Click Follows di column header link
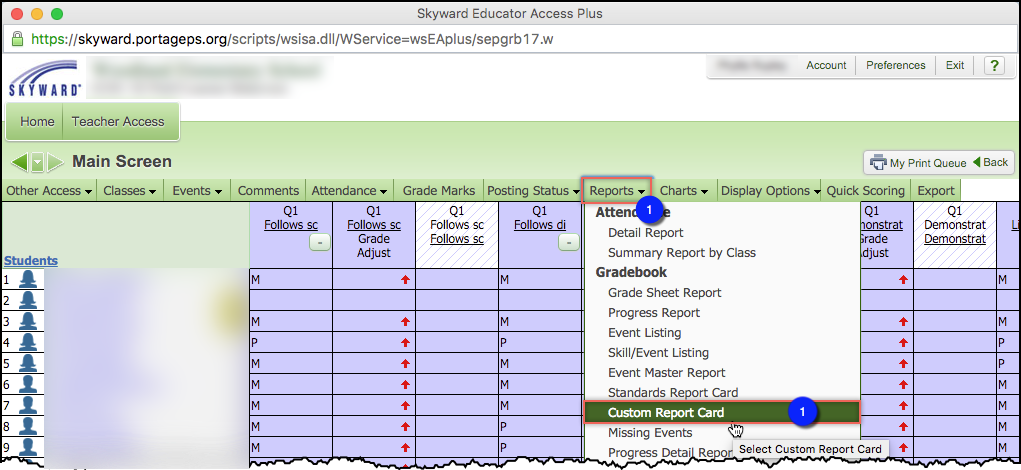Screen dimensions: 1021x470 [540, 225]
